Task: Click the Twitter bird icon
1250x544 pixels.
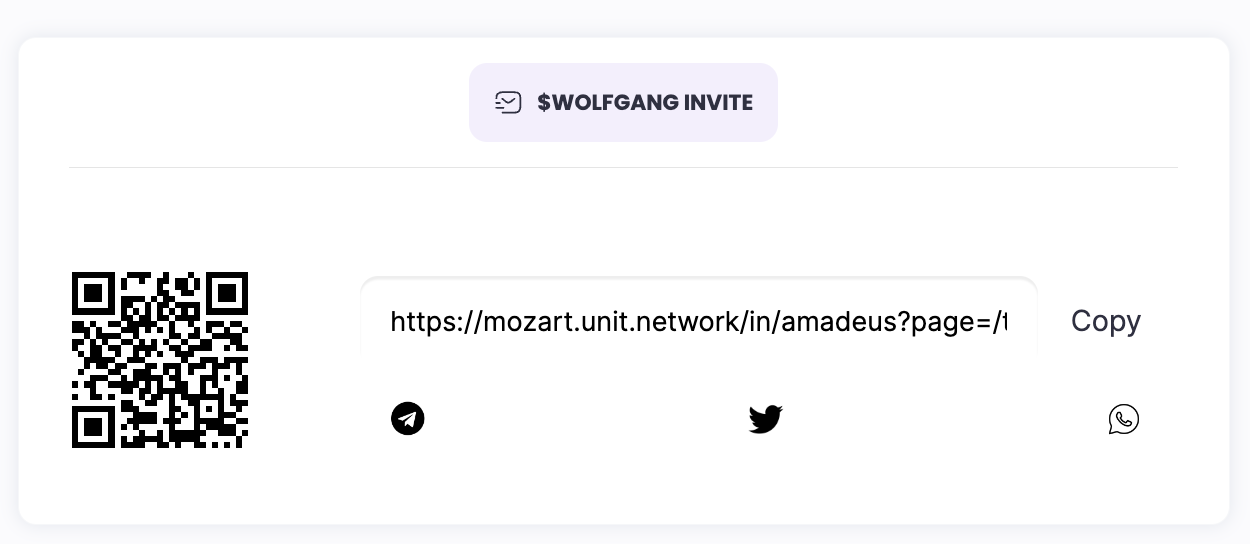Action: coord(765,419)
